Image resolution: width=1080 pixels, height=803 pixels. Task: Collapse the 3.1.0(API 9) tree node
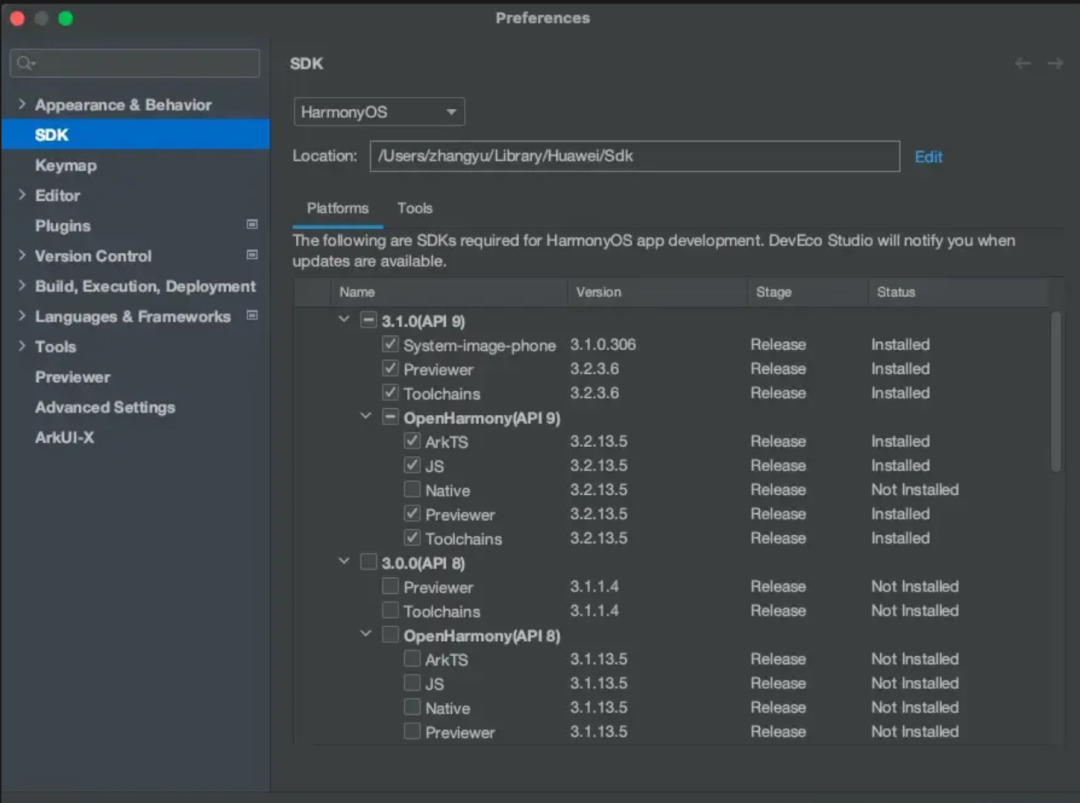345,320
